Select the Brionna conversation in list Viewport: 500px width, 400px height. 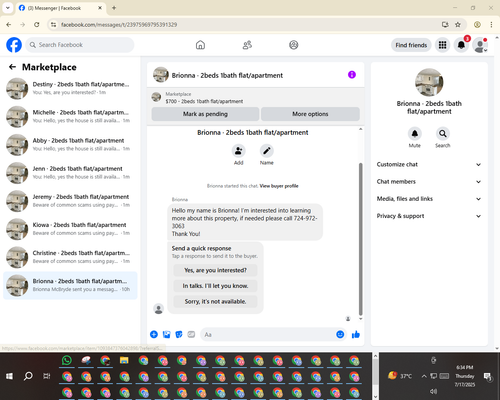(70, 285)
